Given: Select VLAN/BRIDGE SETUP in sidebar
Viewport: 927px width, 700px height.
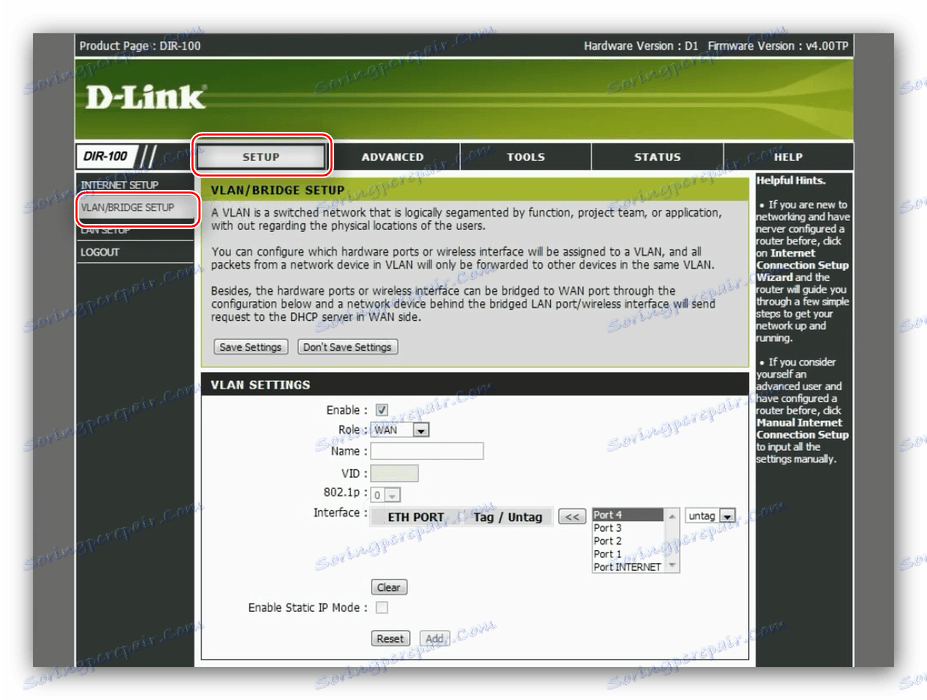Looking at the screenshot, I should [x=127, y=208].
